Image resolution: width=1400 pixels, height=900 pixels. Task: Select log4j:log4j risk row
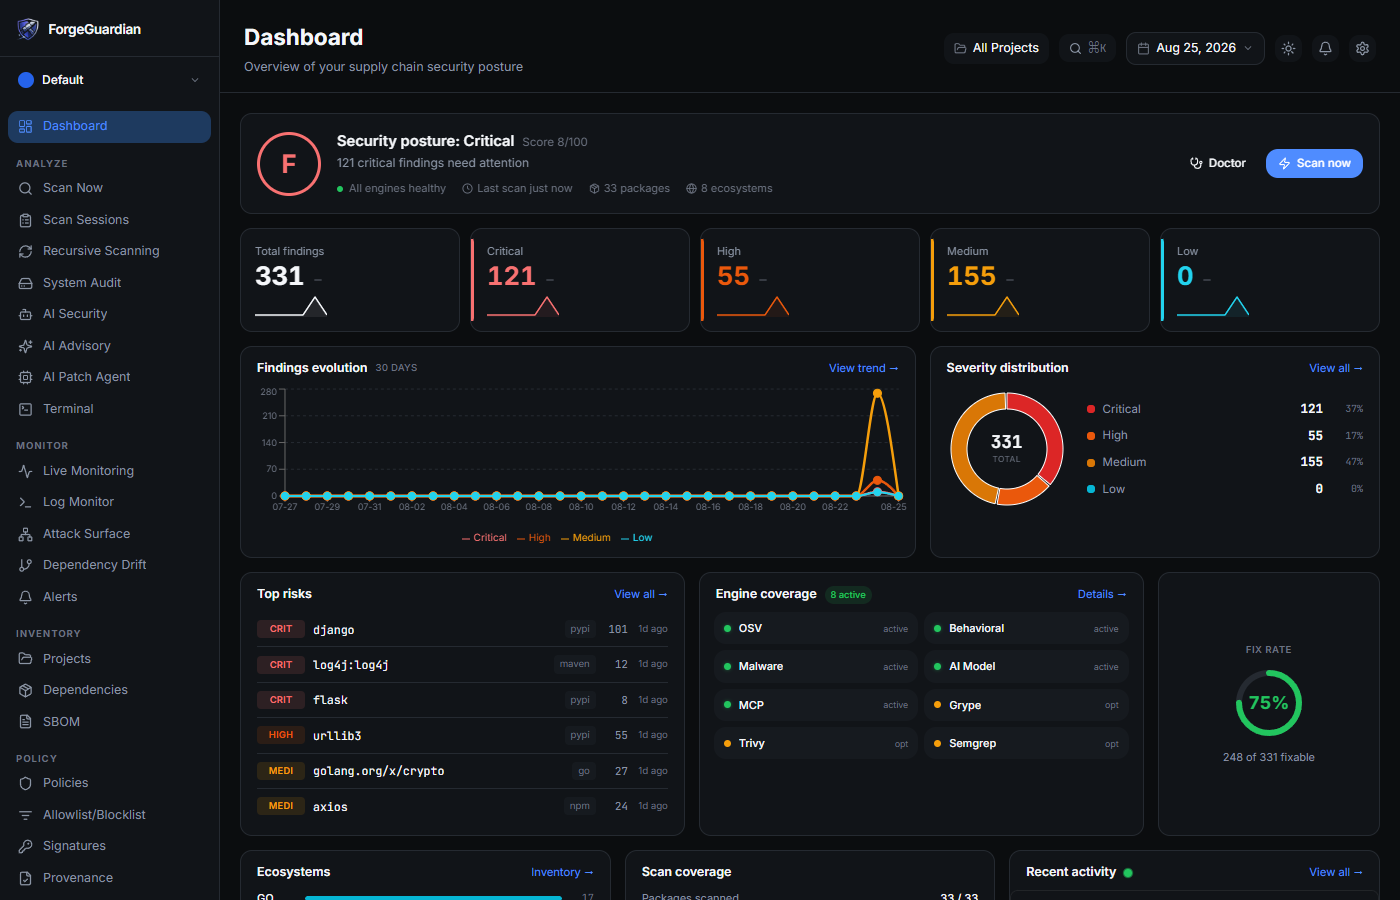point(462,665)
